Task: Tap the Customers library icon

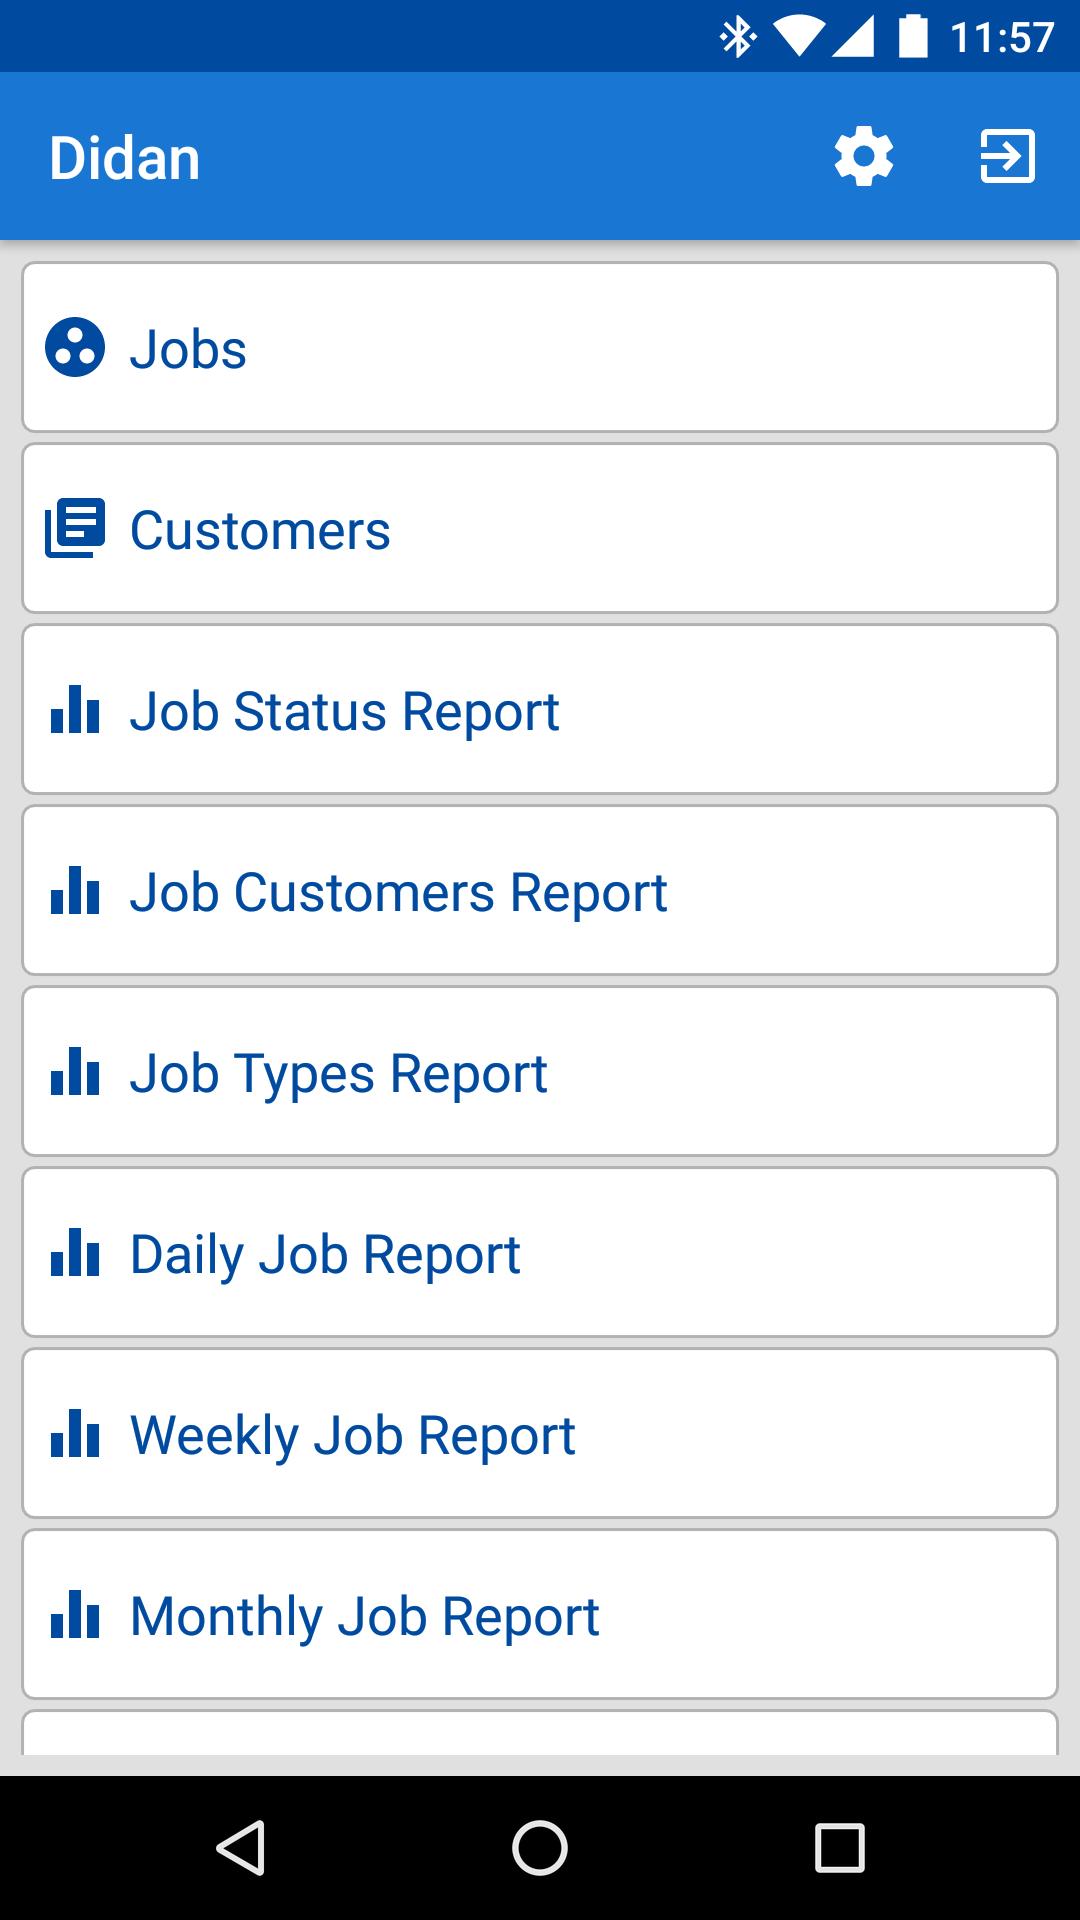Action: [x=75, y=529]
